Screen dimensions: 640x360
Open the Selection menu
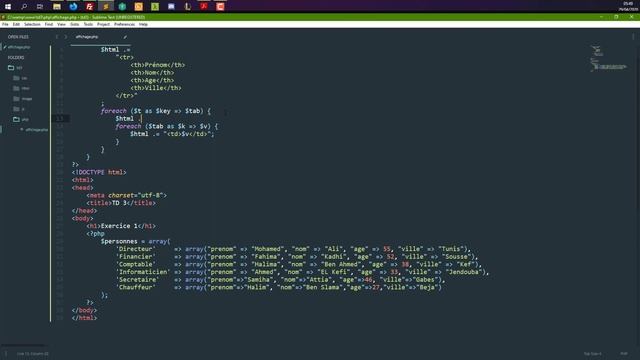[32, 24]
